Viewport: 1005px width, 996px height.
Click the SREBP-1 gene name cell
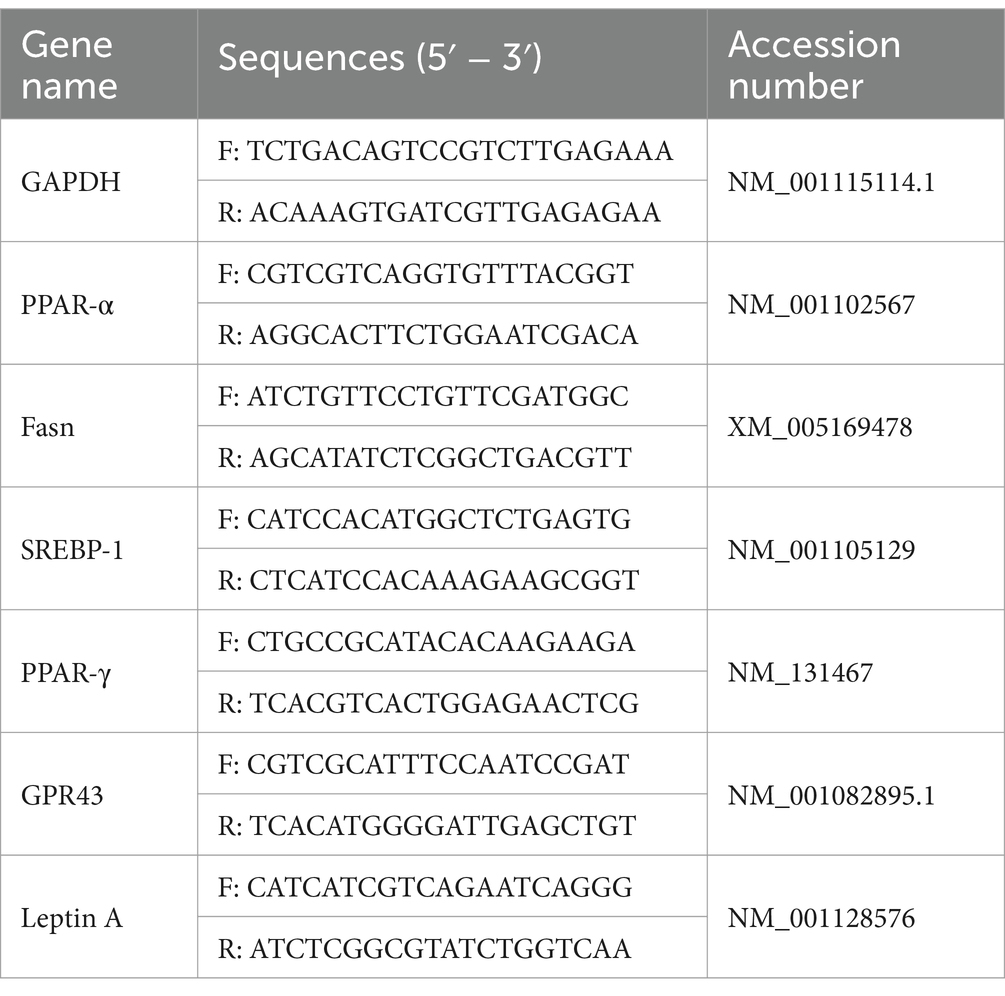pos(99,549)
